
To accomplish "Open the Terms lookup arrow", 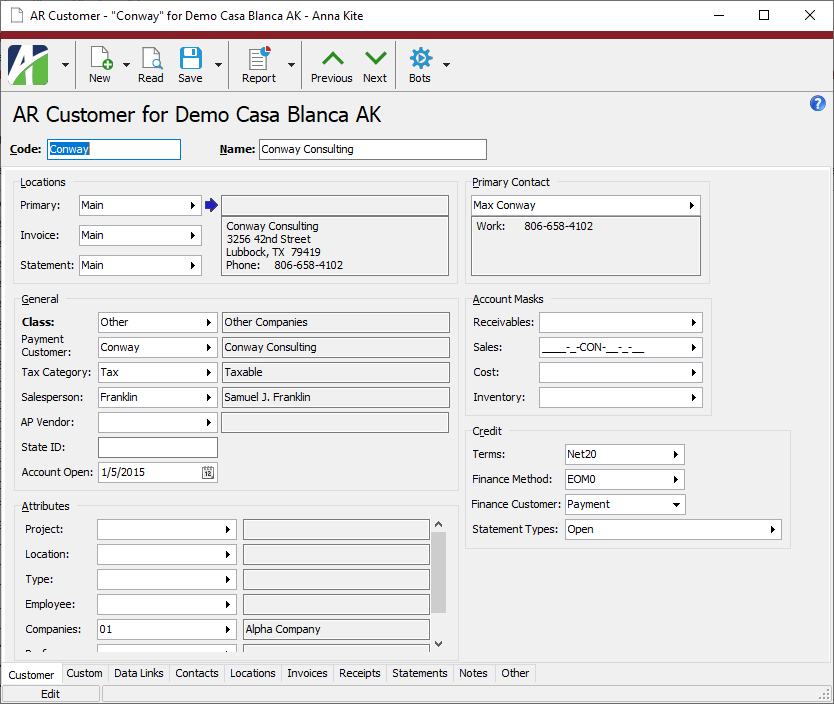I will point(677,454).
